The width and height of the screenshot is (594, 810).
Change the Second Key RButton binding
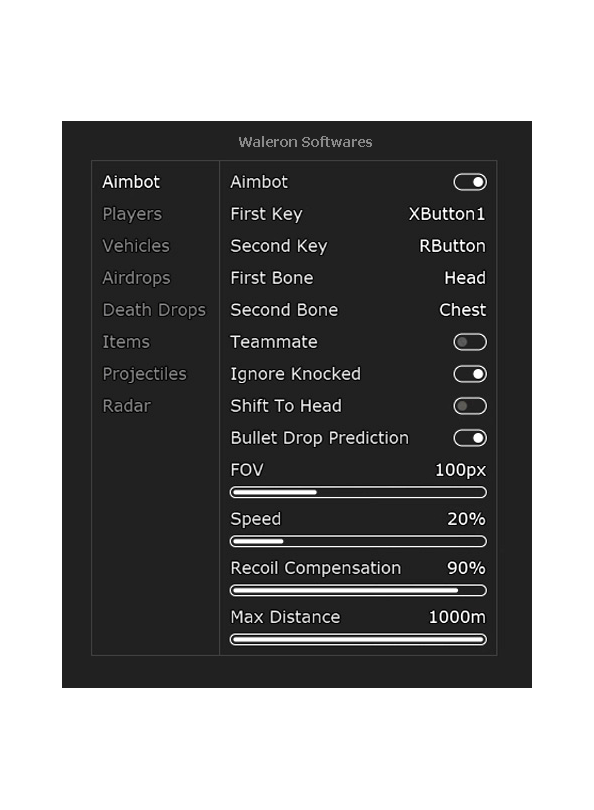[x=452, y=246]
